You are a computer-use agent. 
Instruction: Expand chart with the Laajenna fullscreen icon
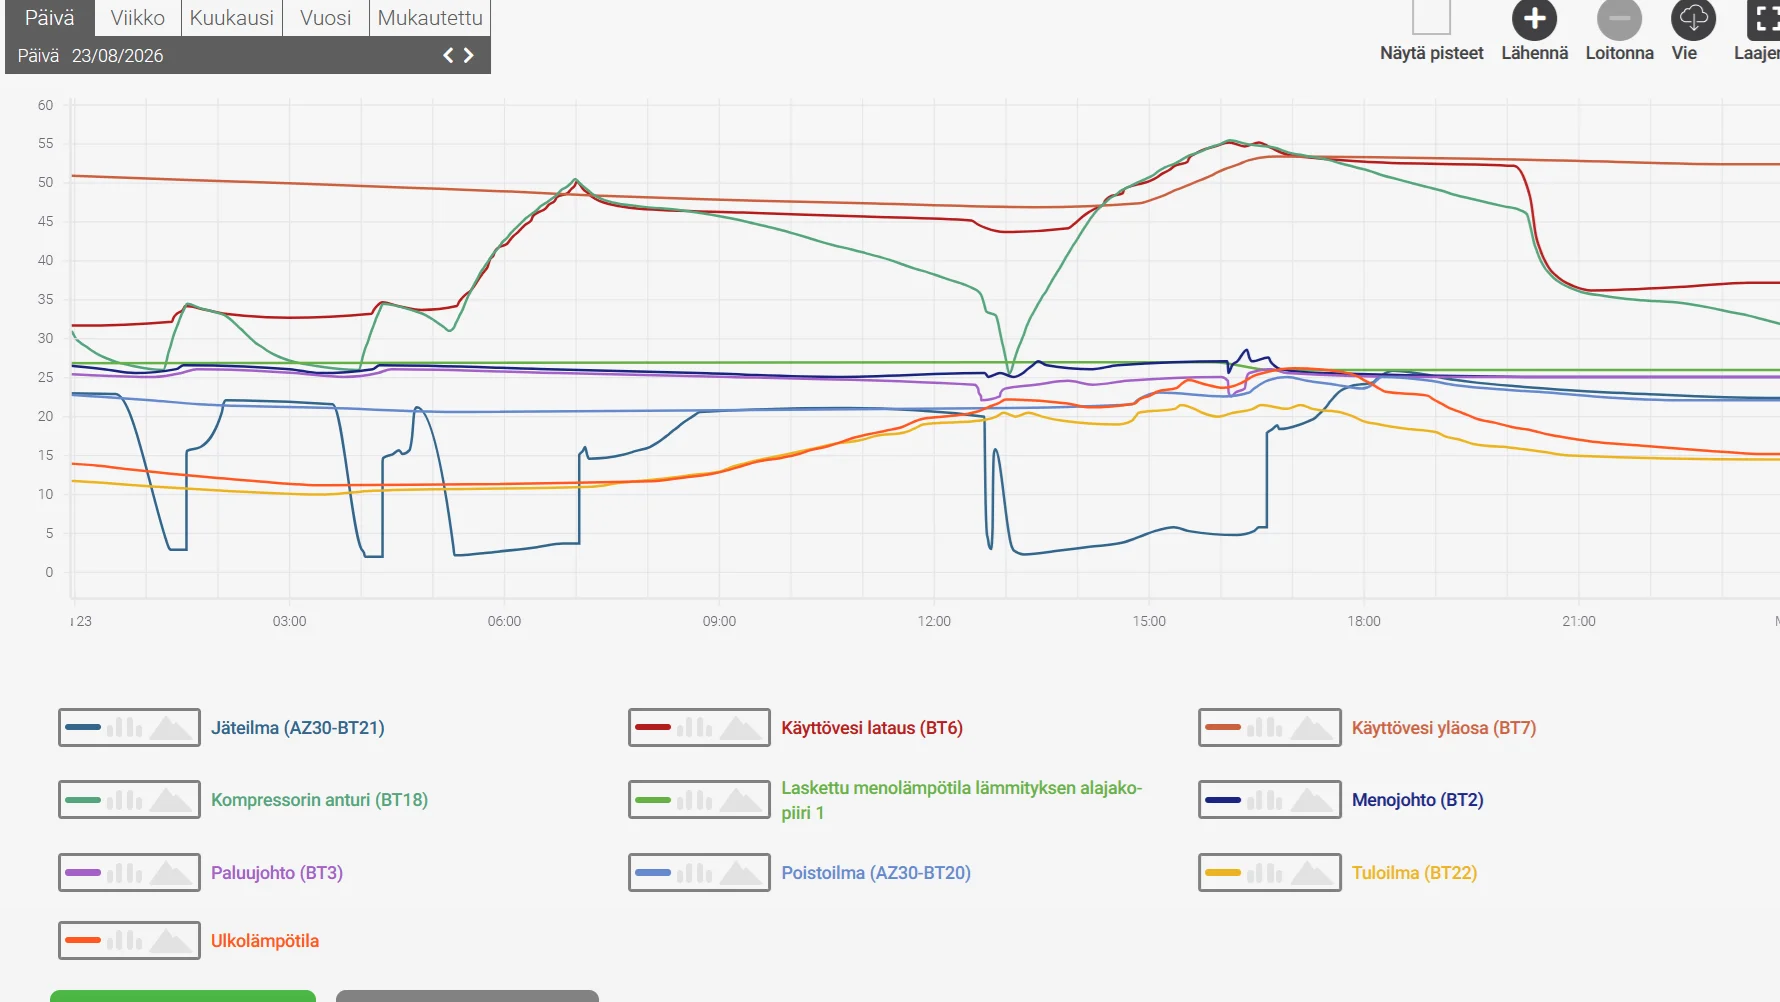(x=1764, y=19)
